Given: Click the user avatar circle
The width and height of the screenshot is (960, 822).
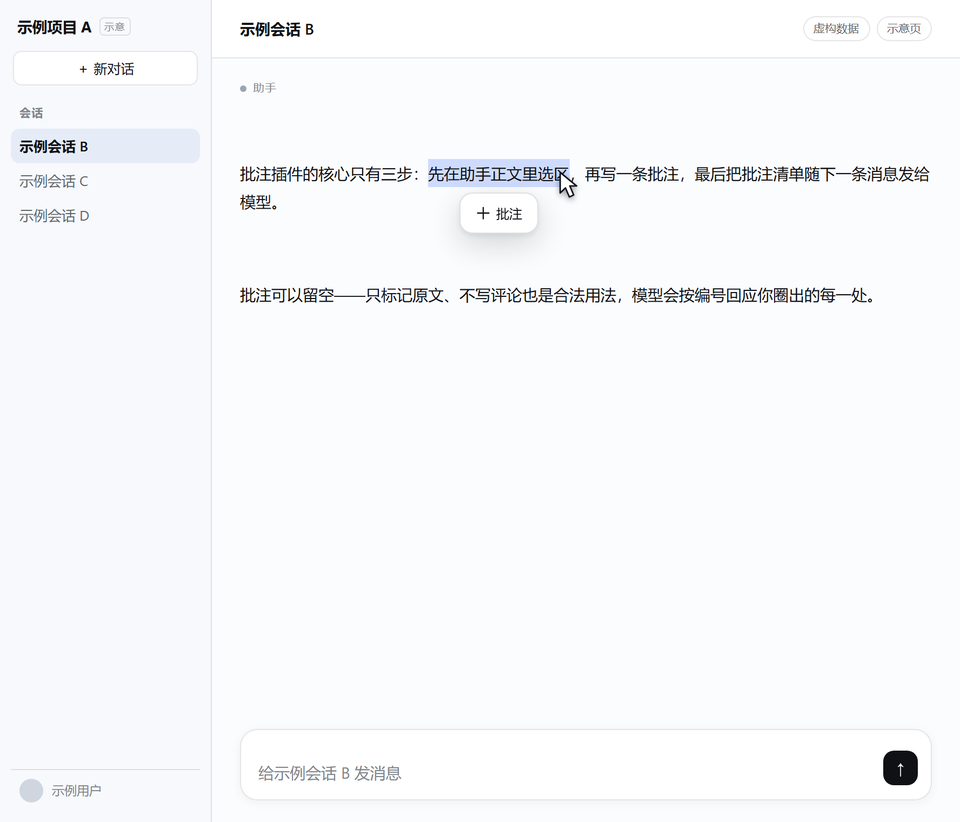Looking at the screenshot, I should 31,790.
